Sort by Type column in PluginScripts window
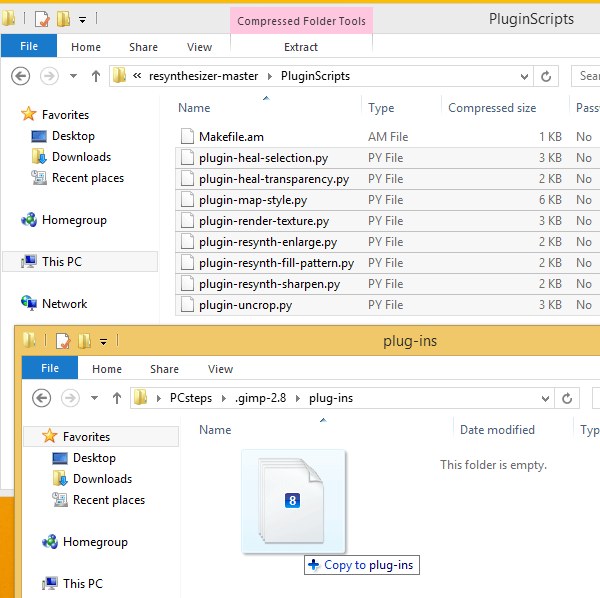Image resolution: width=600 pixels, height=598 pixels. click(381, 108)
